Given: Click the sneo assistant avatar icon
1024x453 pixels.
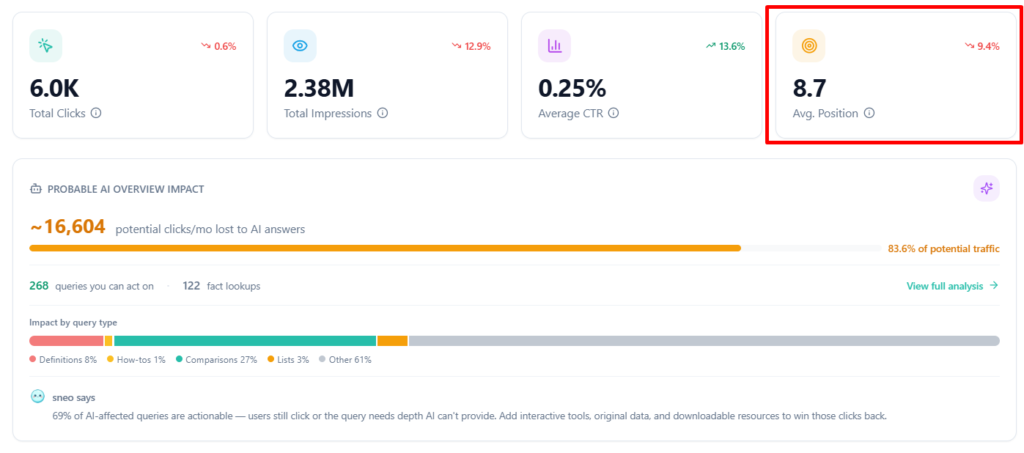Looking at the screenshot, I should 38,397.
